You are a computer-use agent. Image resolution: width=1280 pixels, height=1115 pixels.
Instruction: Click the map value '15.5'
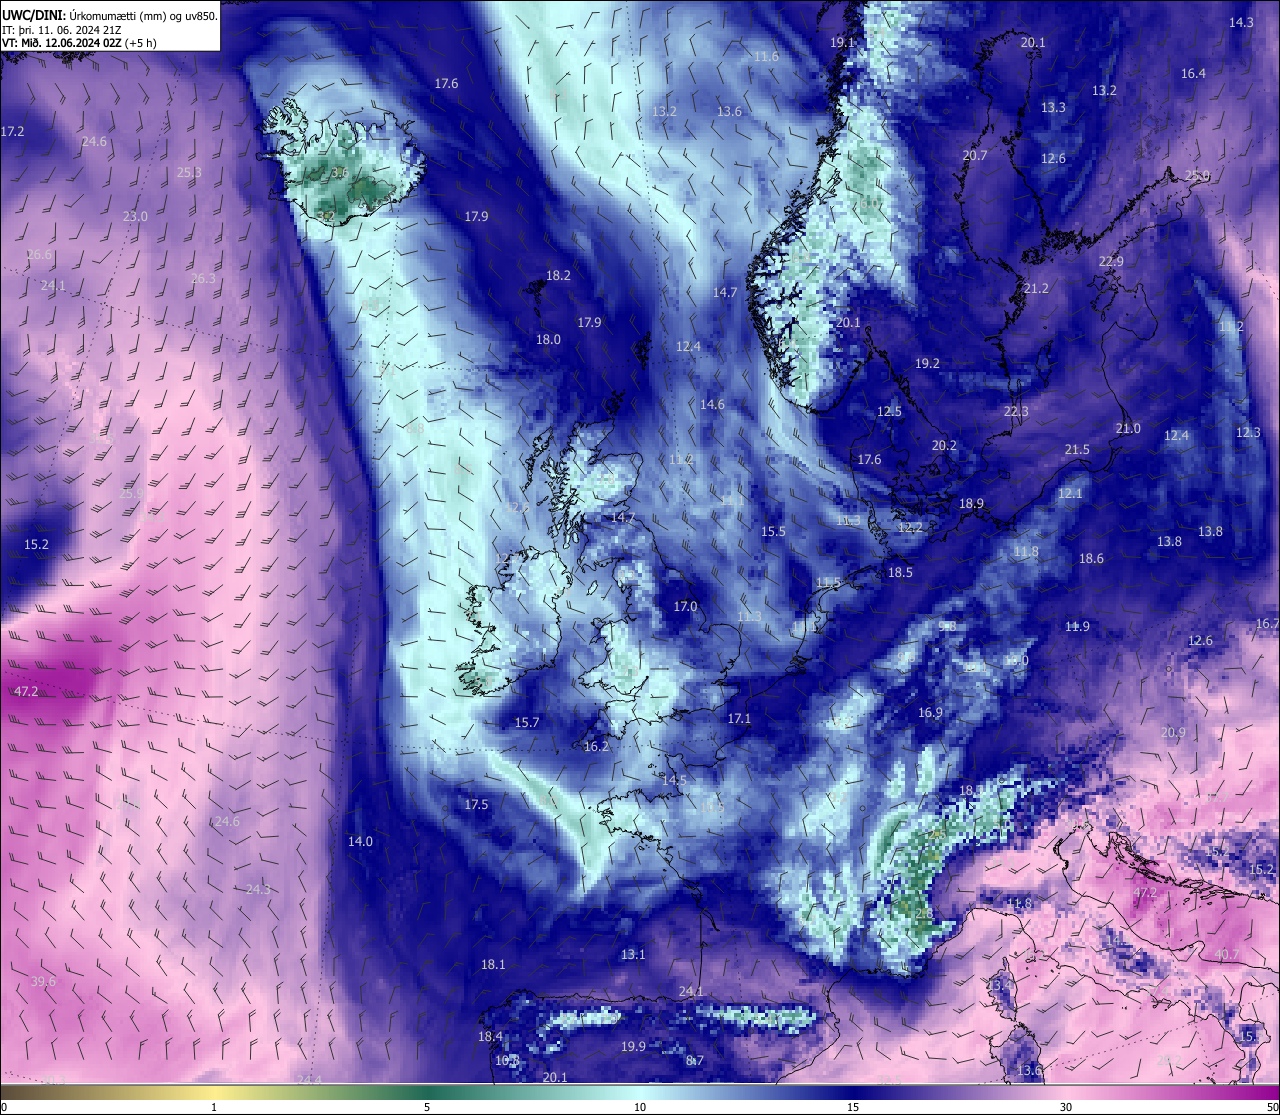[x=773, y=531]
